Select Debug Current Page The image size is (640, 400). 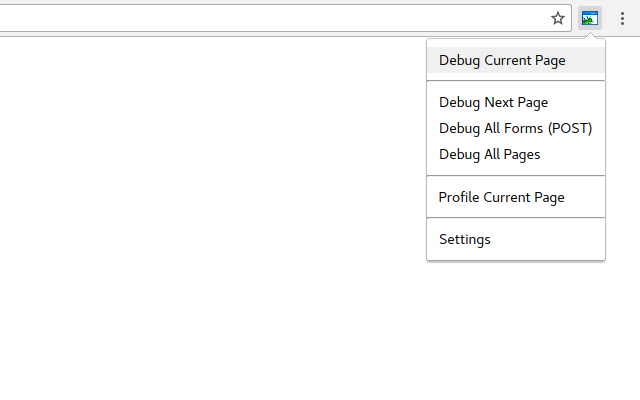(x=502, y=60)
